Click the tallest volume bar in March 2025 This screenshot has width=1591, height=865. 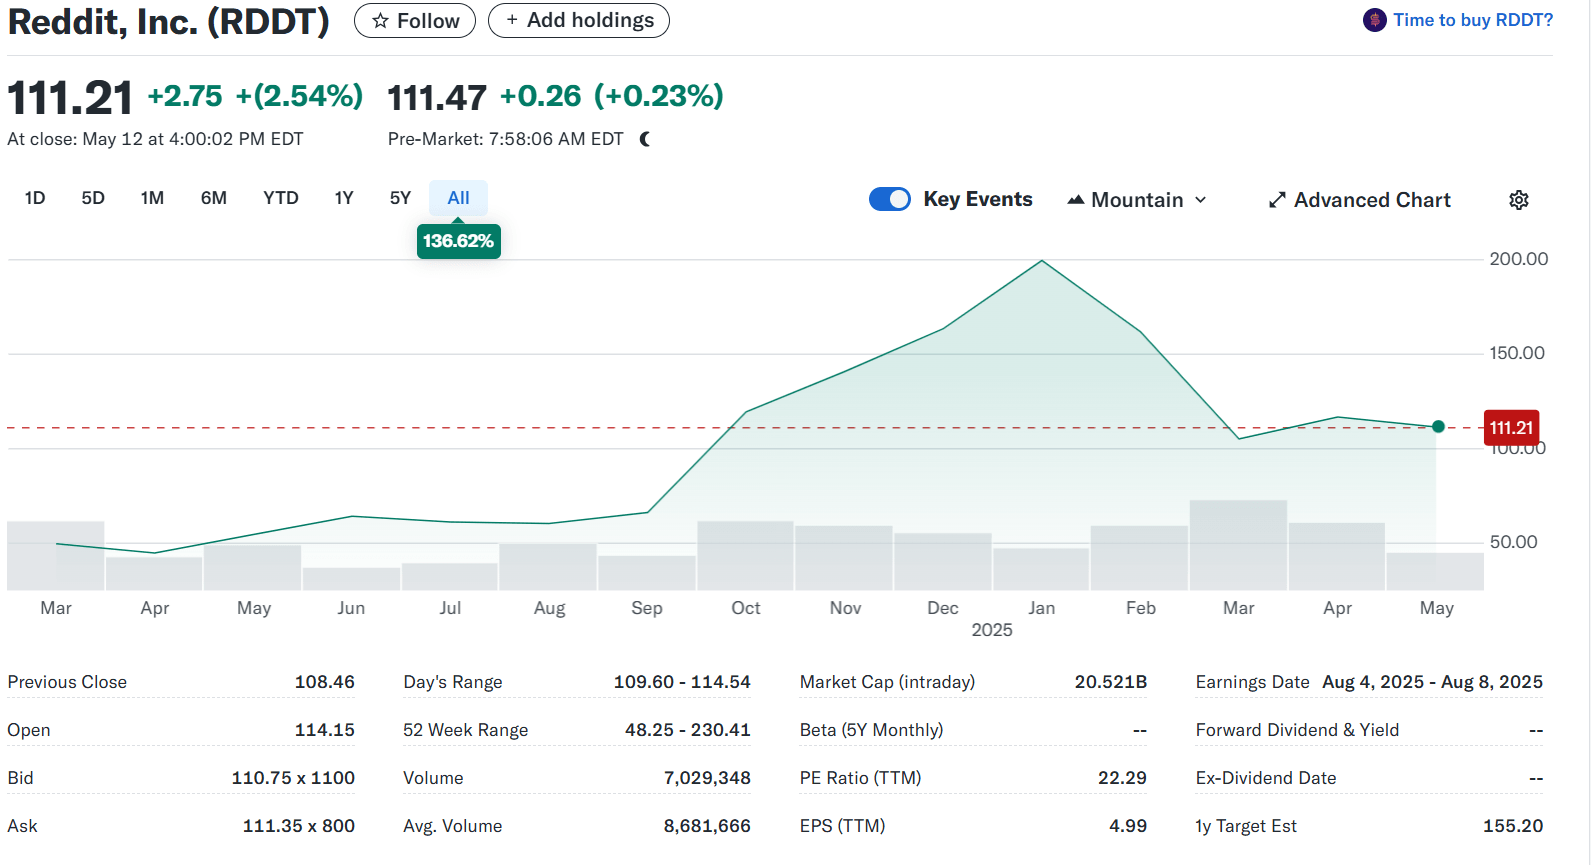1238,545
